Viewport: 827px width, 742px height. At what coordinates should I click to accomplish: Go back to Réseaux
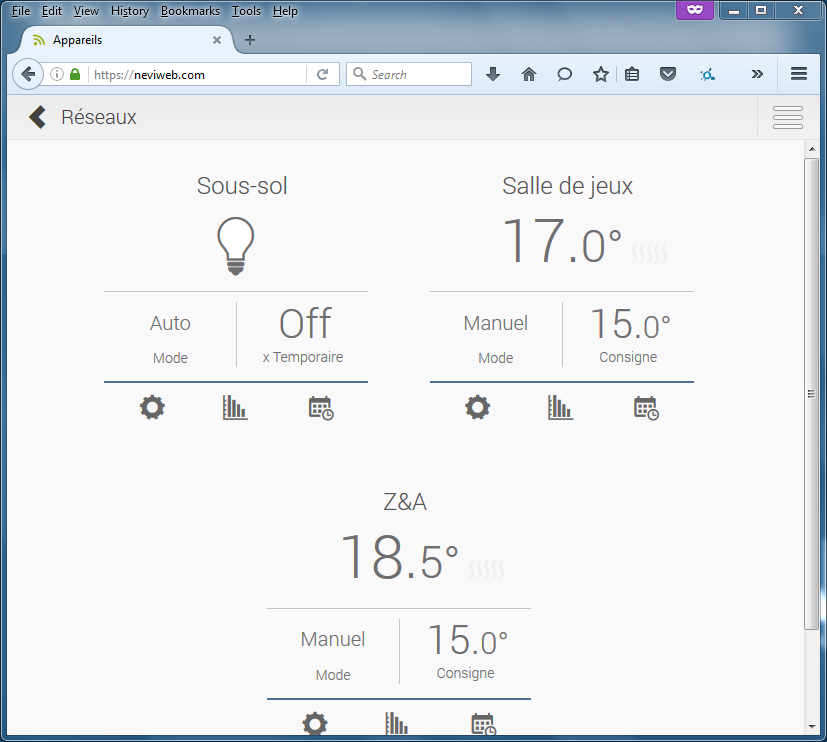[x=38, y=117]
